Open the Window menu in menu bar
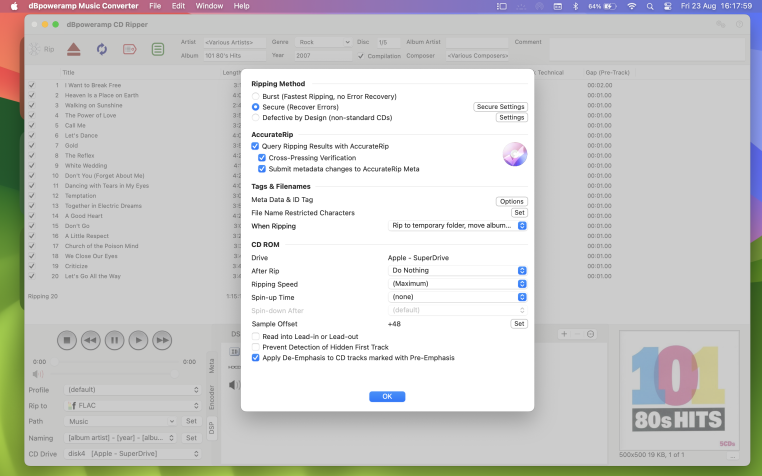 209,6
